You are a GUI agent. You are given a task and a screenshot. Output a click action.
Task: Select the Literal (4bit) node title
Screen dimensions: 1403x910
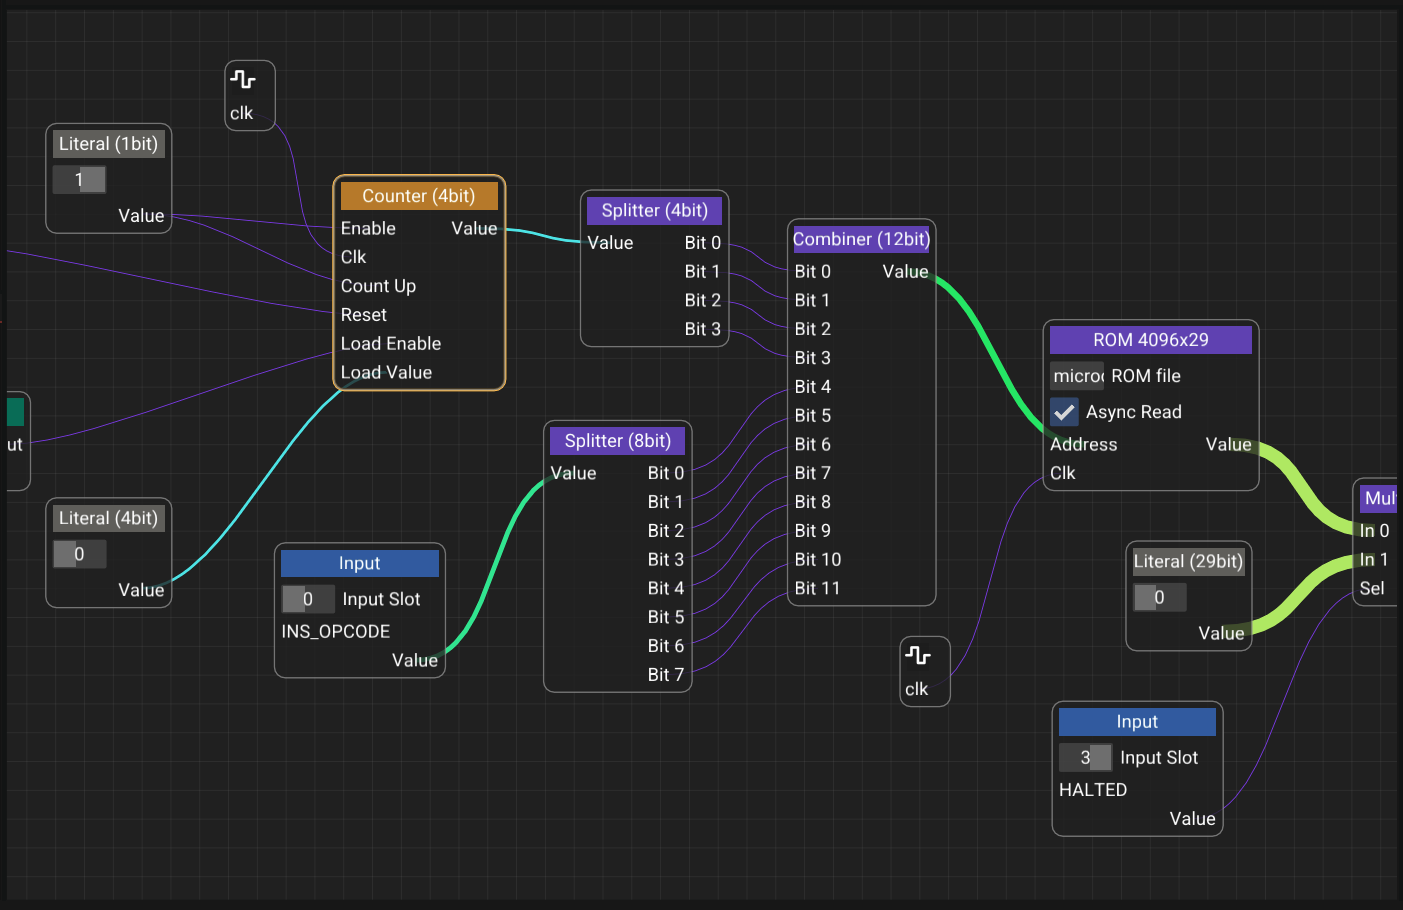coord(108,518)
